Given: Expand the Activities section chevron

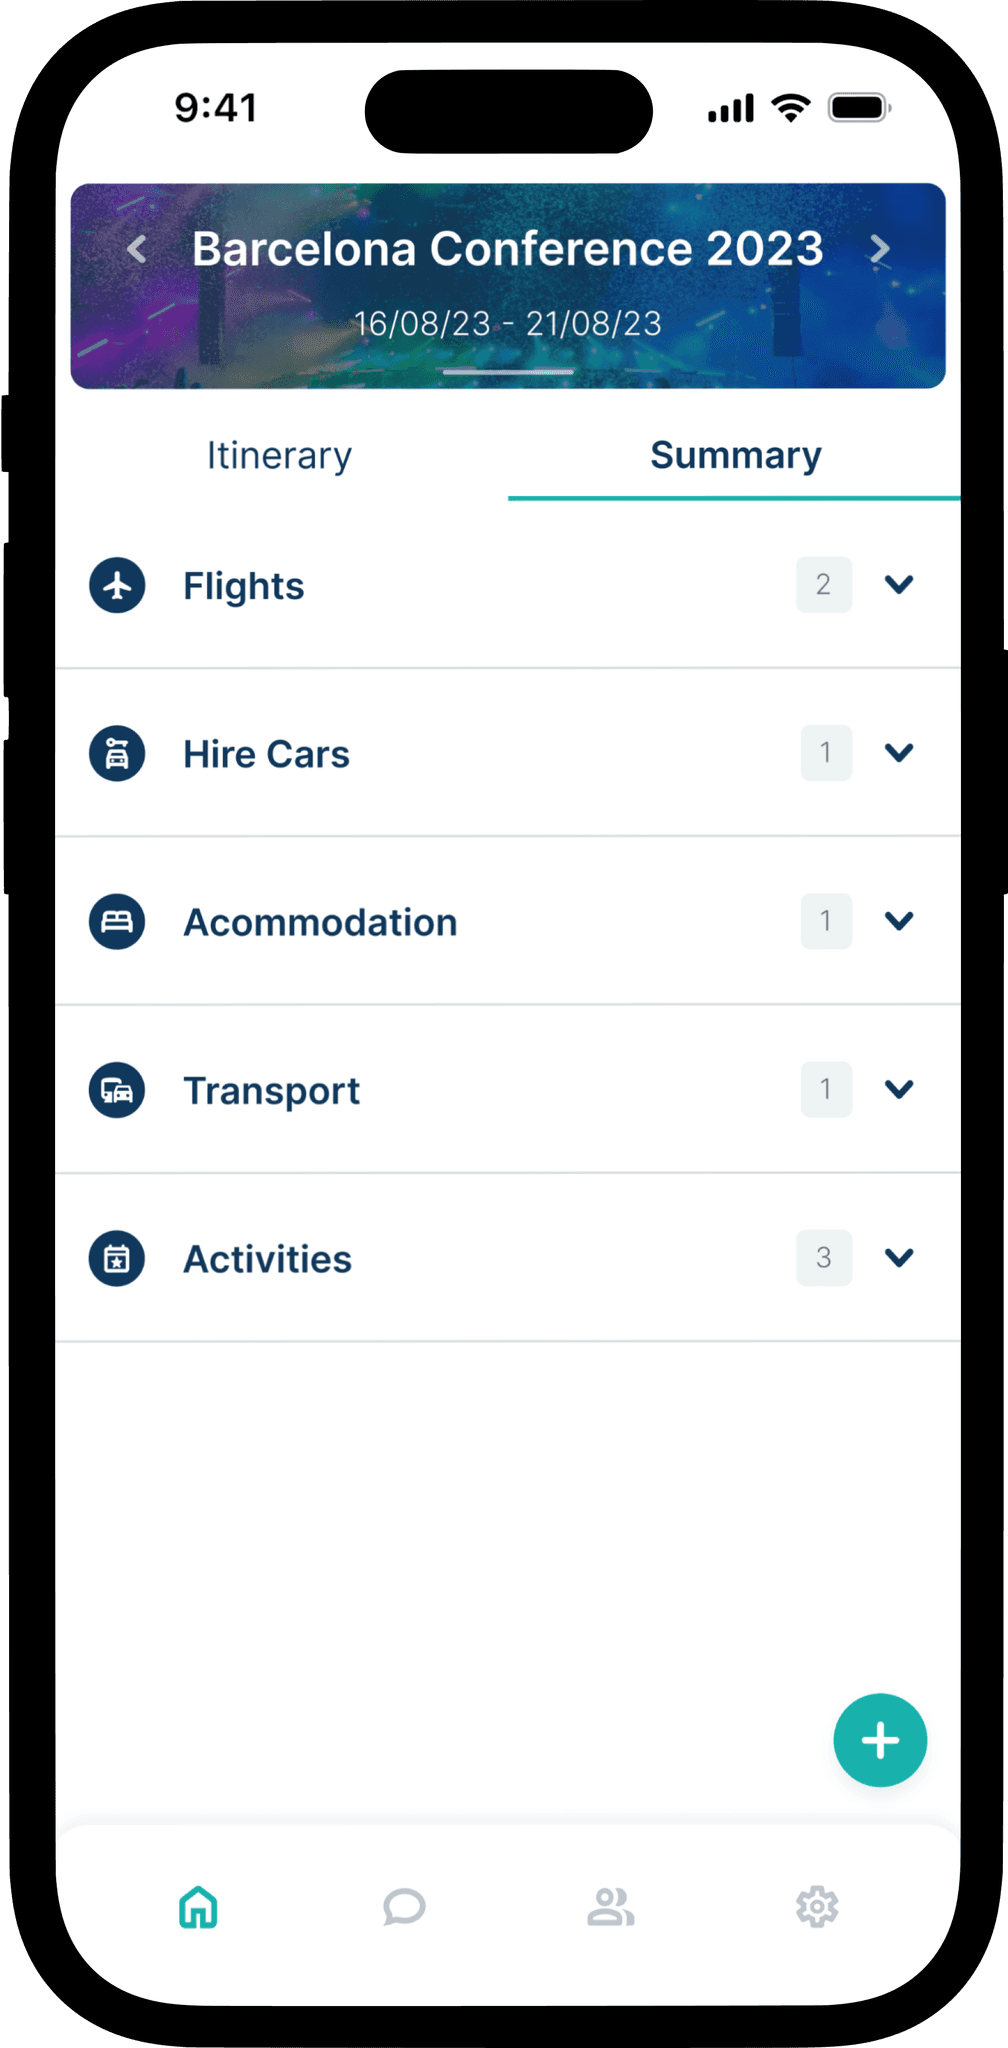Looking at the screenshot, I should tap(899, 1257).
